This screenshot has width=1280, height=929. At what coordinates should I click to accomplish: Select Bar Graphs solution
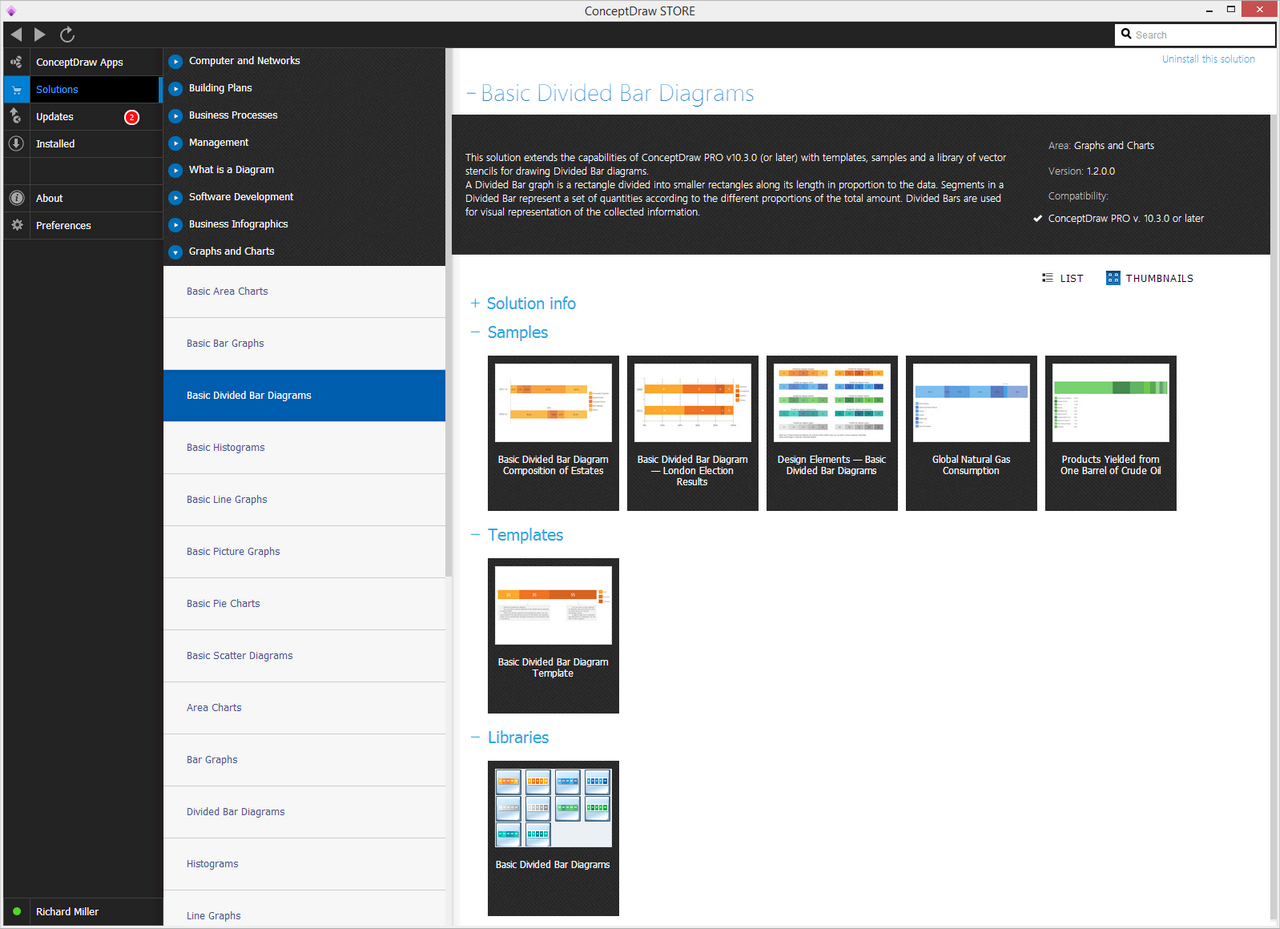point(304,760)
